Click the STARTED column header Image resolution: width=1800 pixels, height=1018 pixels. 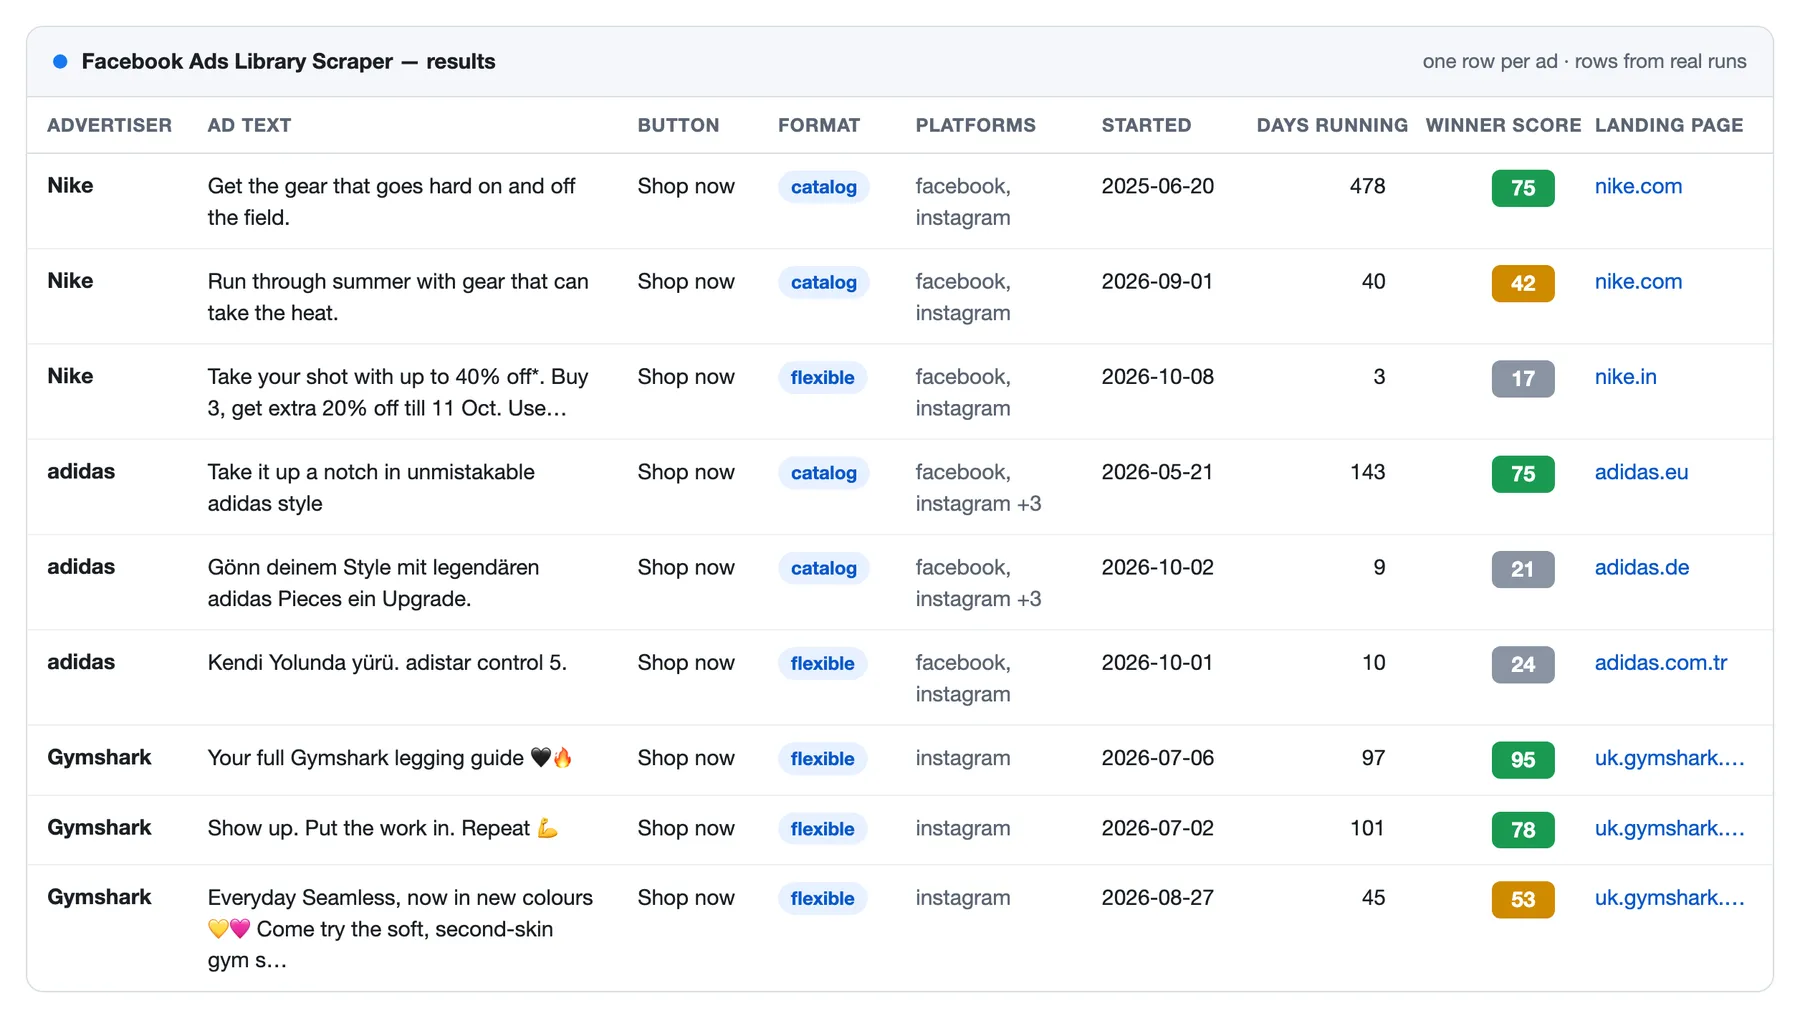[1146, 125]
